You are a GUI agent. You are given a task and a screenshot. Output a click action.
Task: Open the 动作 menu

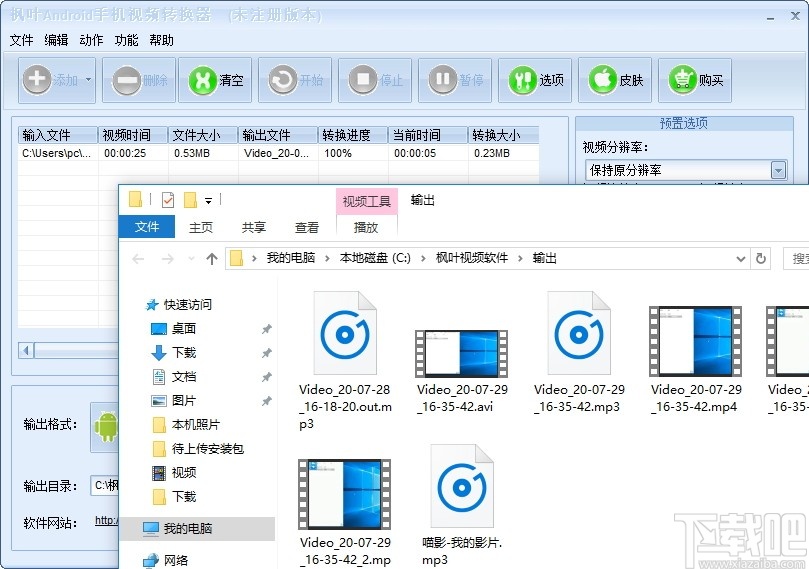(91, 40)
